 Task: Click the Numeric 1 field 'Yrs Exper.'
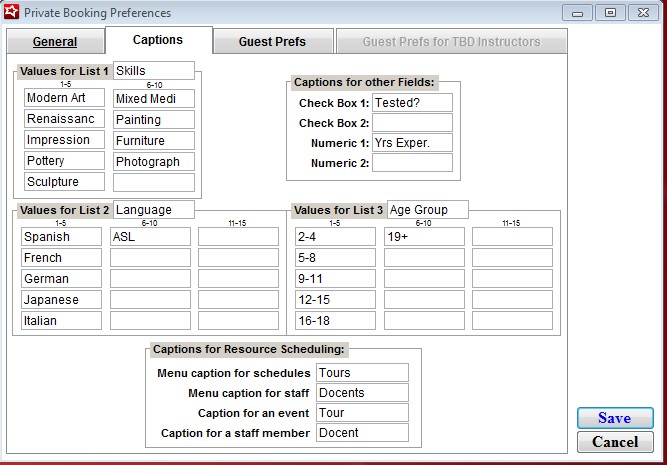tap(411, 143)
